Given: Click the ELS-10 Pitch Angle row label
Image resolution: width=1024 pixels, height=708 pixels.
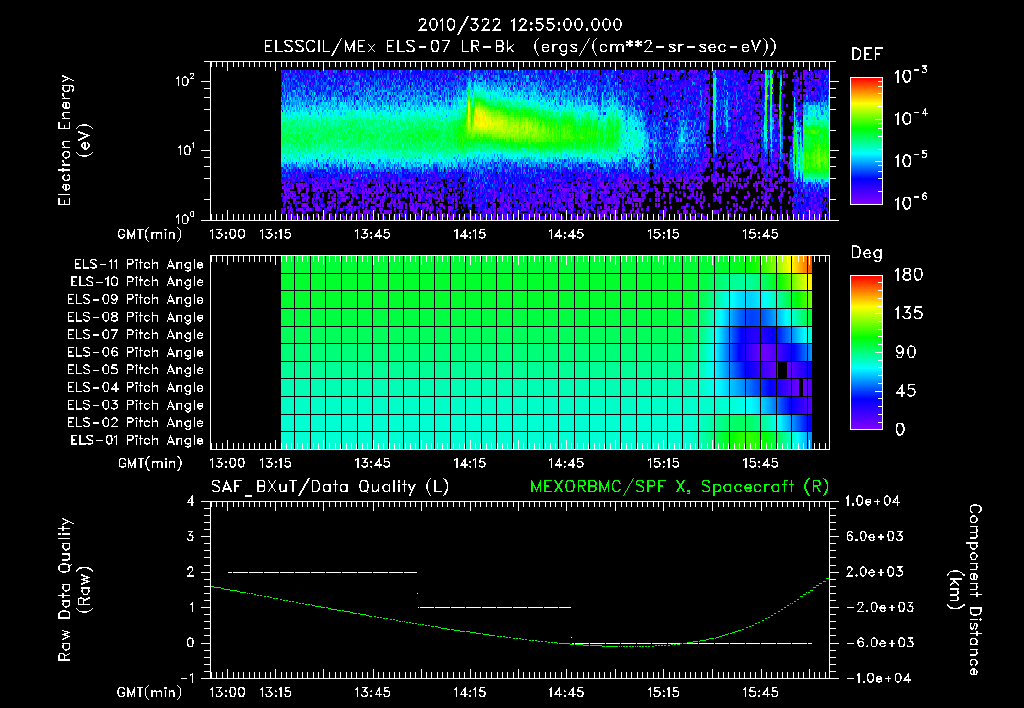Looking at the screenshot, I should (x=137, y=282).
